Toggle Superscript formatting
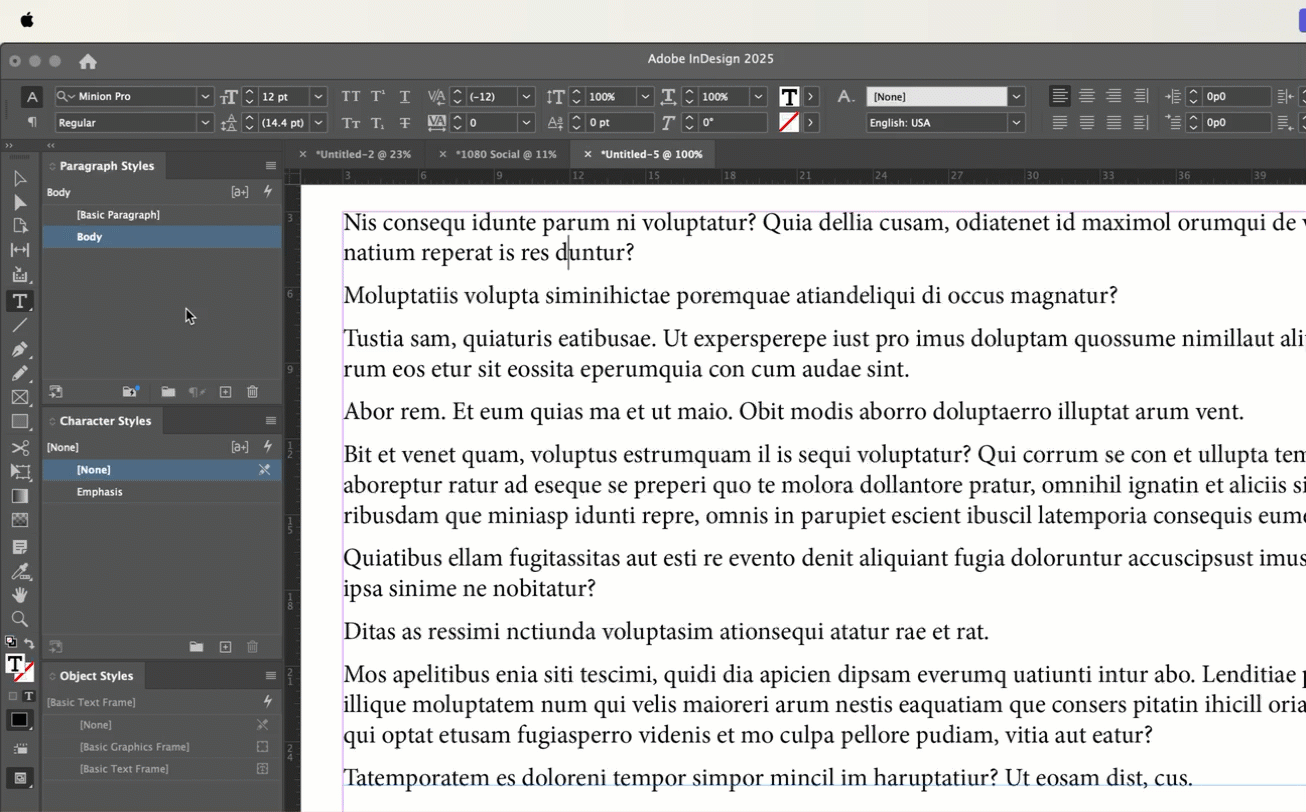Image resolution: width=1306 pixels, height=812 pixels. (x=378, y=97)
